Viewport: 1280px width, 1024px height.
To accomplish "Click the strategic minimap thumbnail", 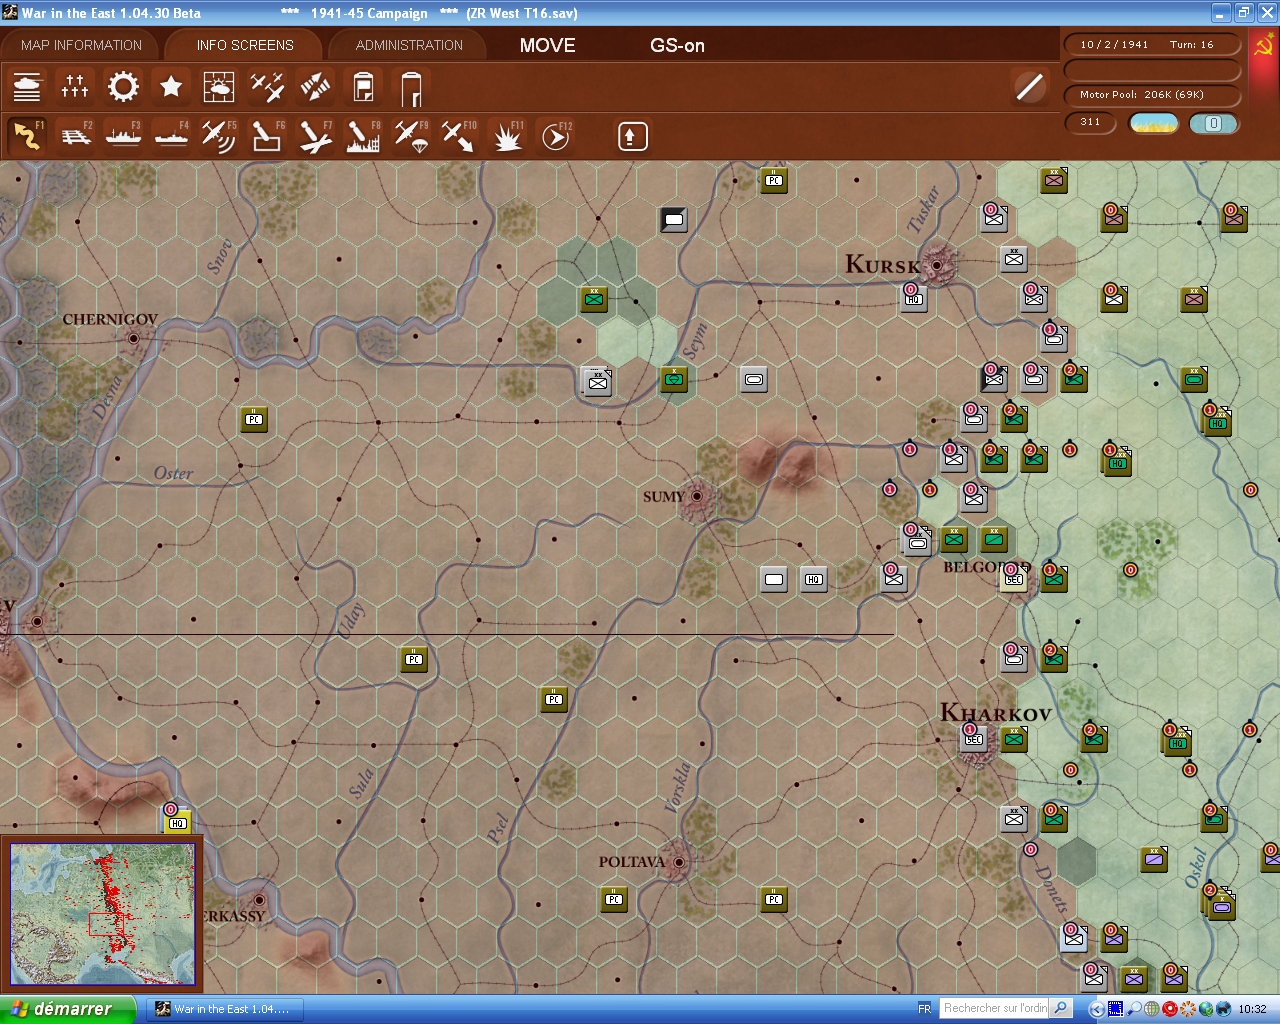I will click(x=102, y=914).
